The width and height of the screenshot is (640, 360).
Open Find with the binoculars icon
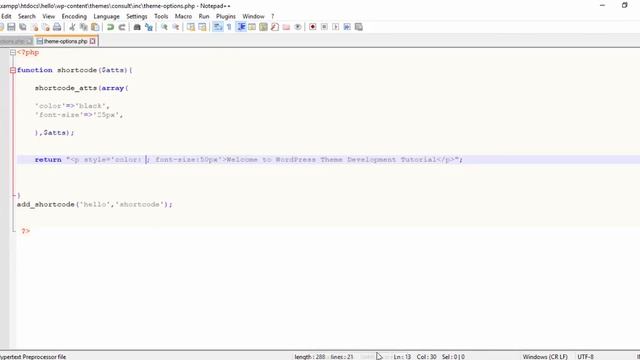[x=137, y=27]
